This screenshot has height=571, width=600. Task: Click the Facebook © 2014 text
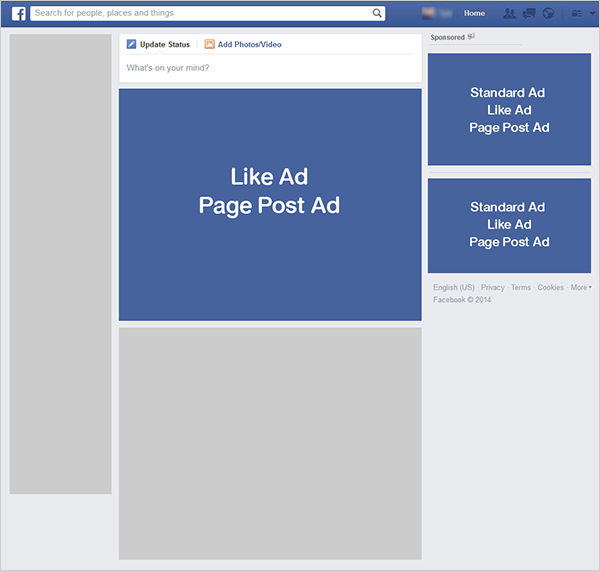click(x=462, y=300)
